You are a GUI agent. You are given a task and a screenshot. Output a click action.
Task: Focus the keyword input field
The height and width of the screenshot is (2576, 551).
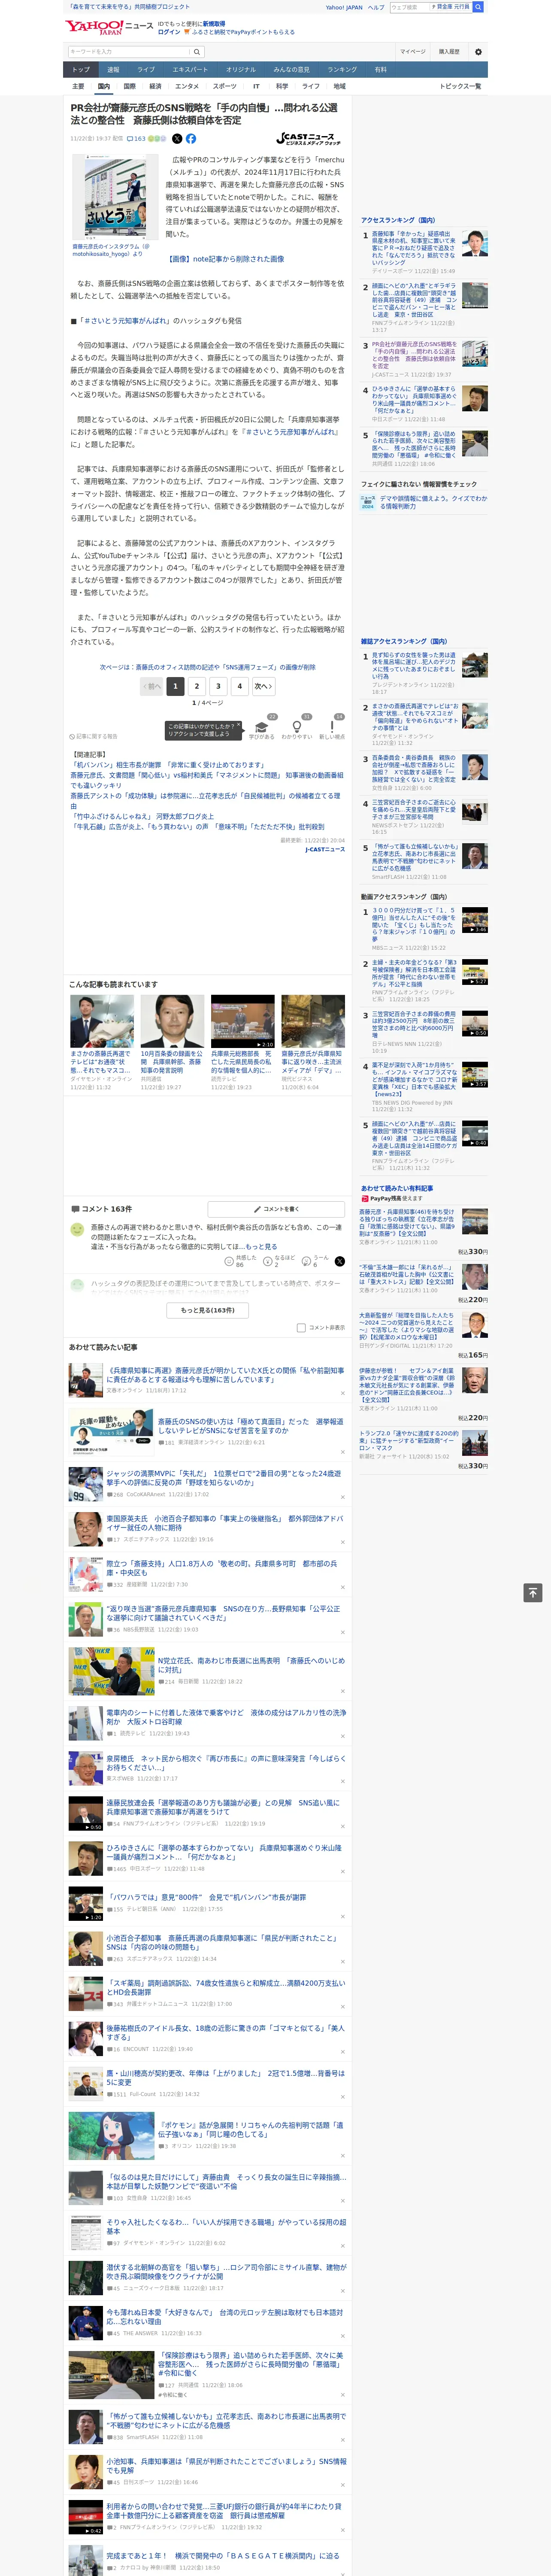click(129, 52)
